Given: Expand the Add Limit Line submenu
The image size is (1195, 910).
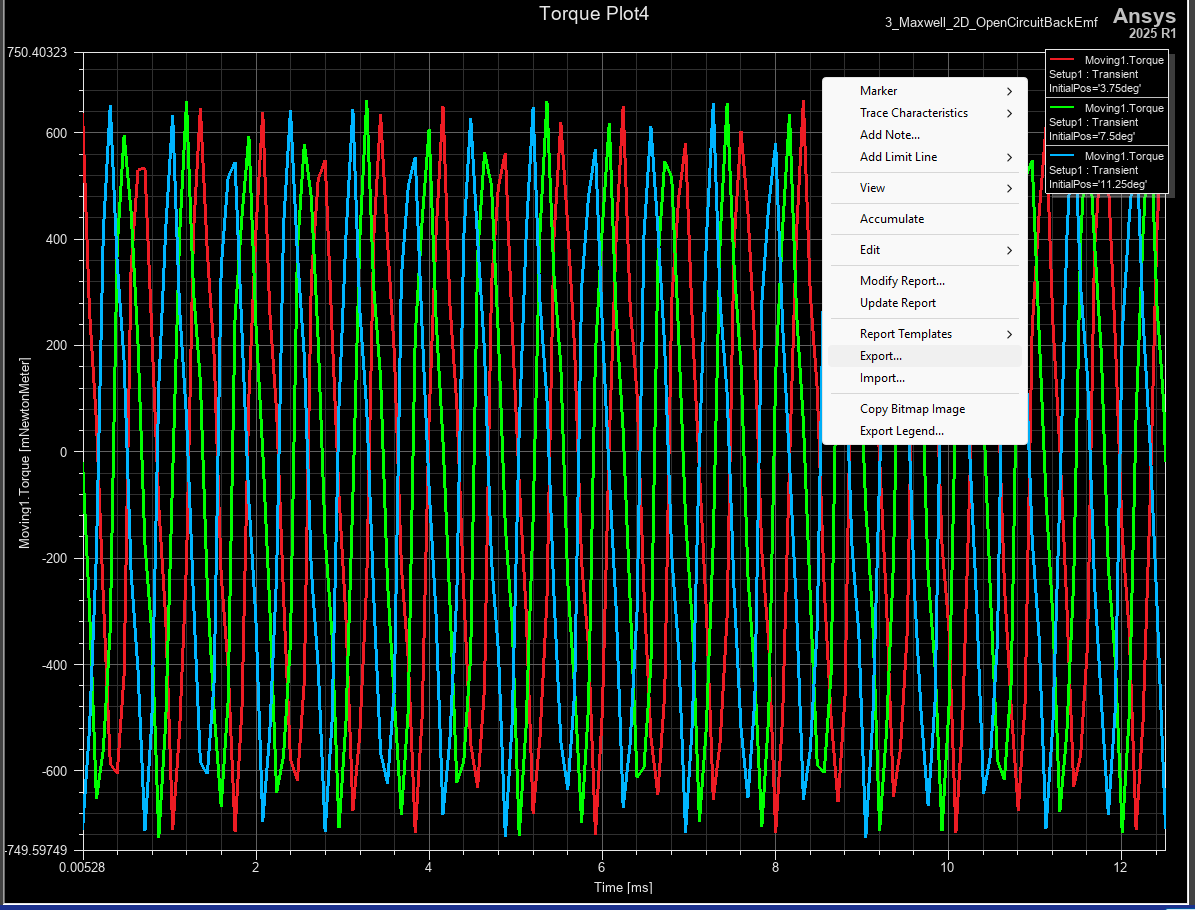Looking at the screenshot, I should [898, 157].
